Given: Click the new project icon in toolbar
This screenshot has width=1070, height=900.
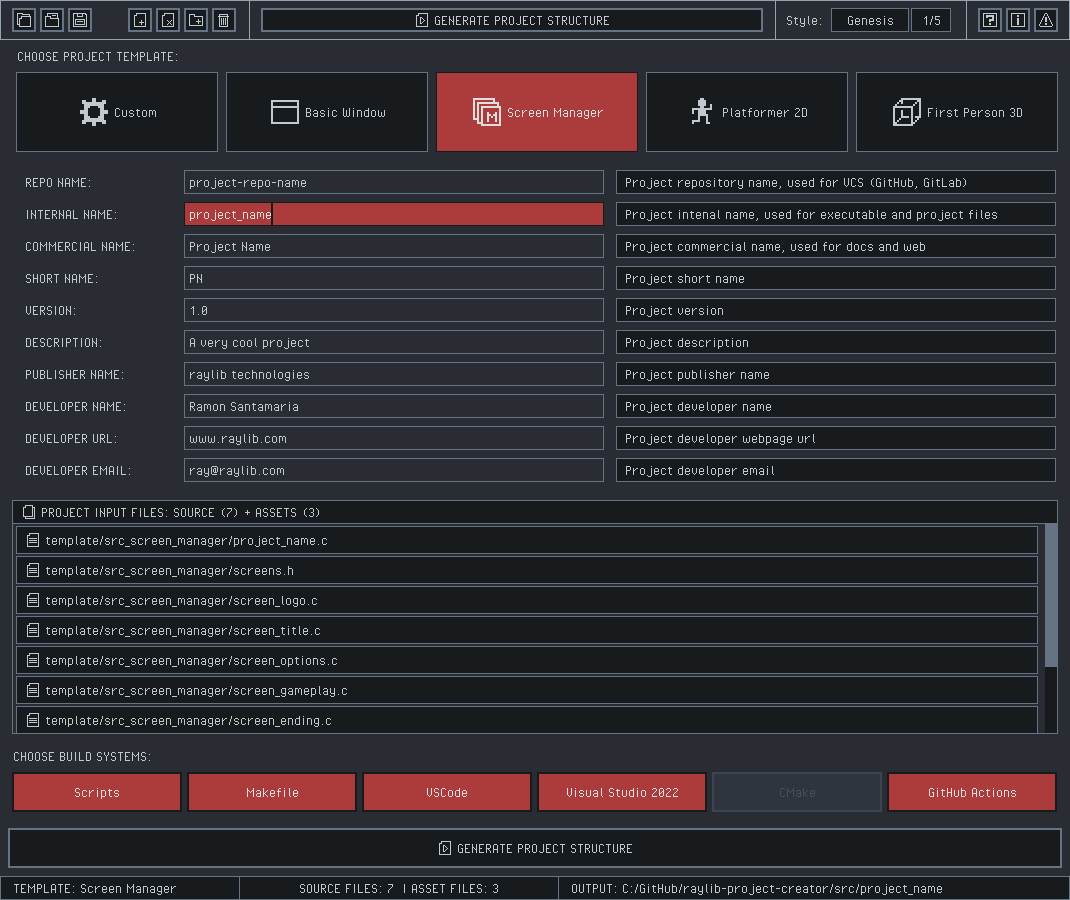Looking at the screenshot, I should [25, 20].
